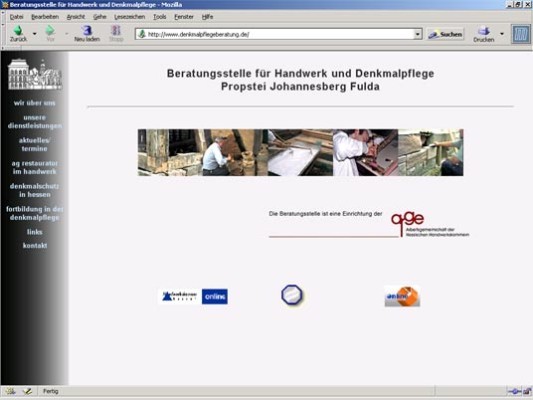Click the page icon beside the URL
Image resolution: width=533 pixels, height=400 pixels.
[x=142, y=34]
